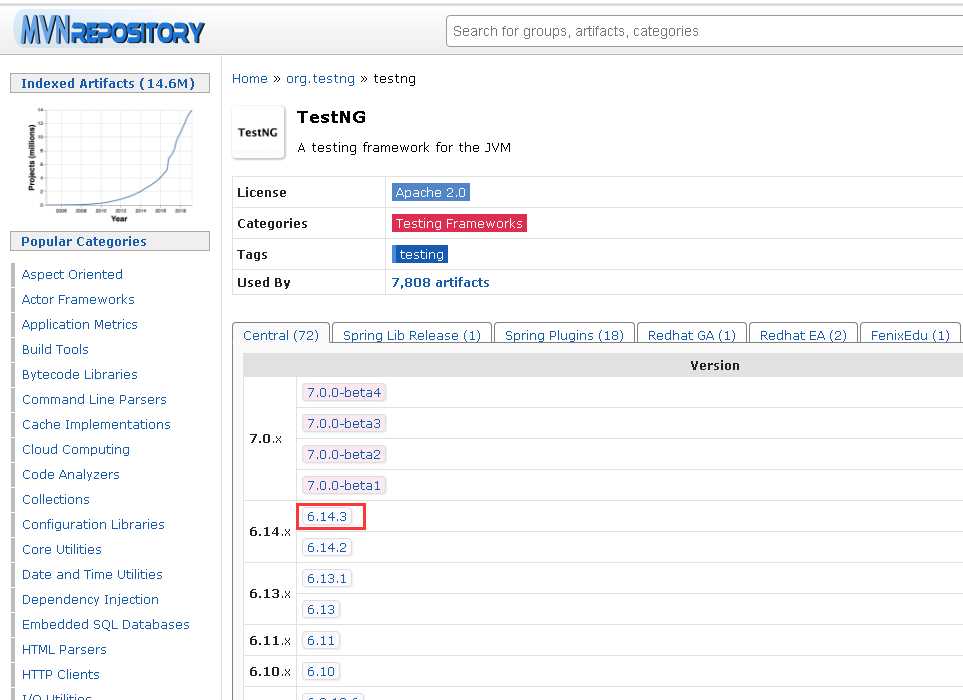Open HTTP Clients category

point(61,674)
